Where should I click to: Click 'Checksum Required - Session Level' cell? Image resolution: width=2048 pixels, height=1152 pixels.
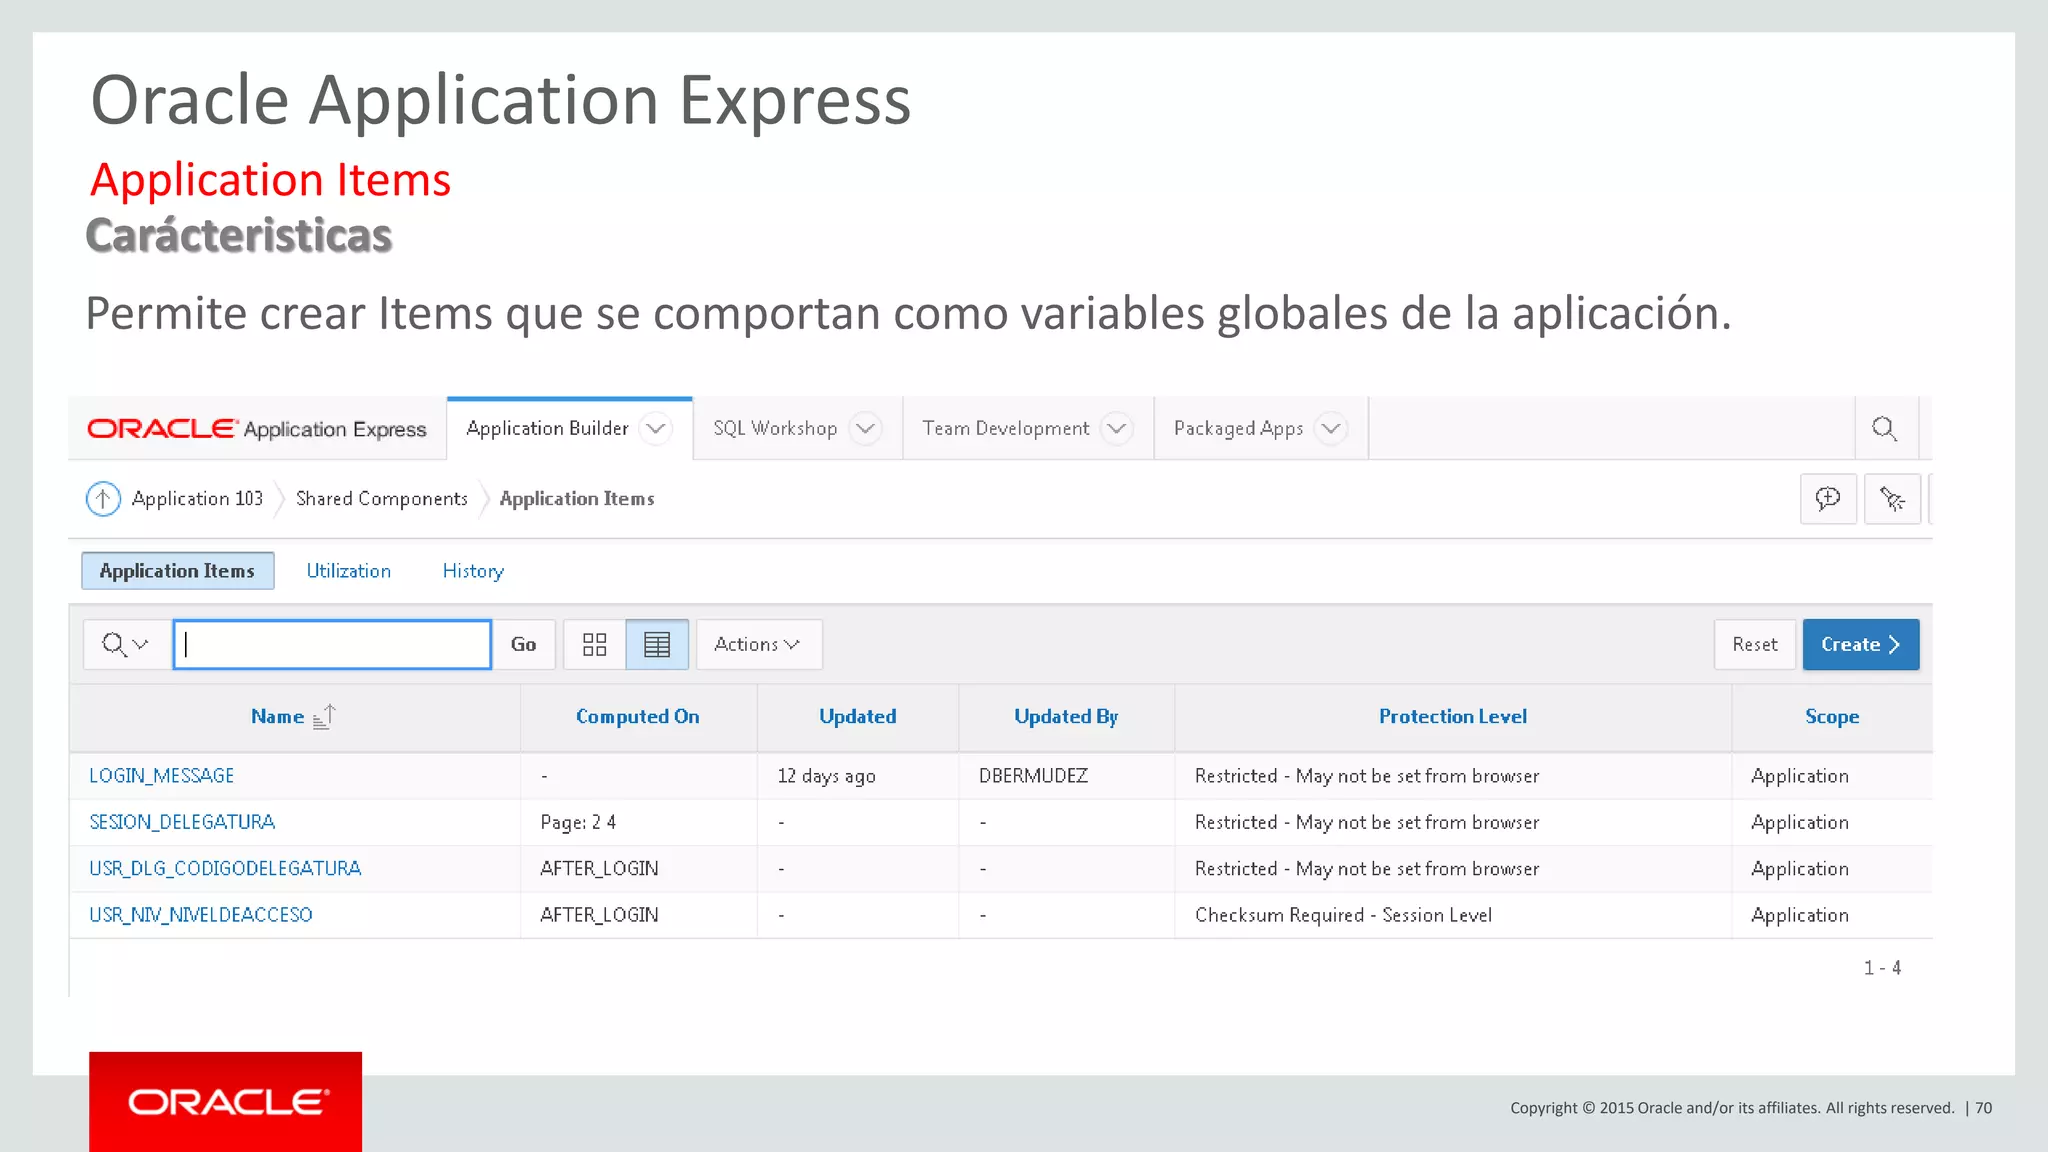click(x=1343, y=915)
